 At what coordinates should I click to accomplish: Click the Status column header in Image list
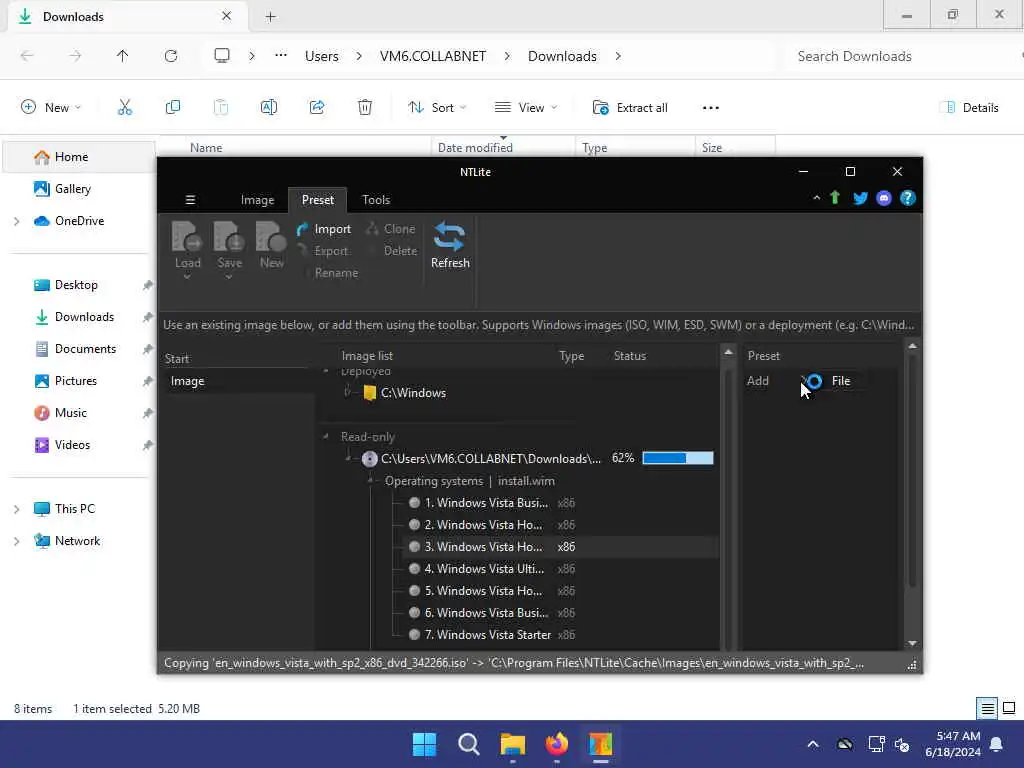(x=630, y=356)
